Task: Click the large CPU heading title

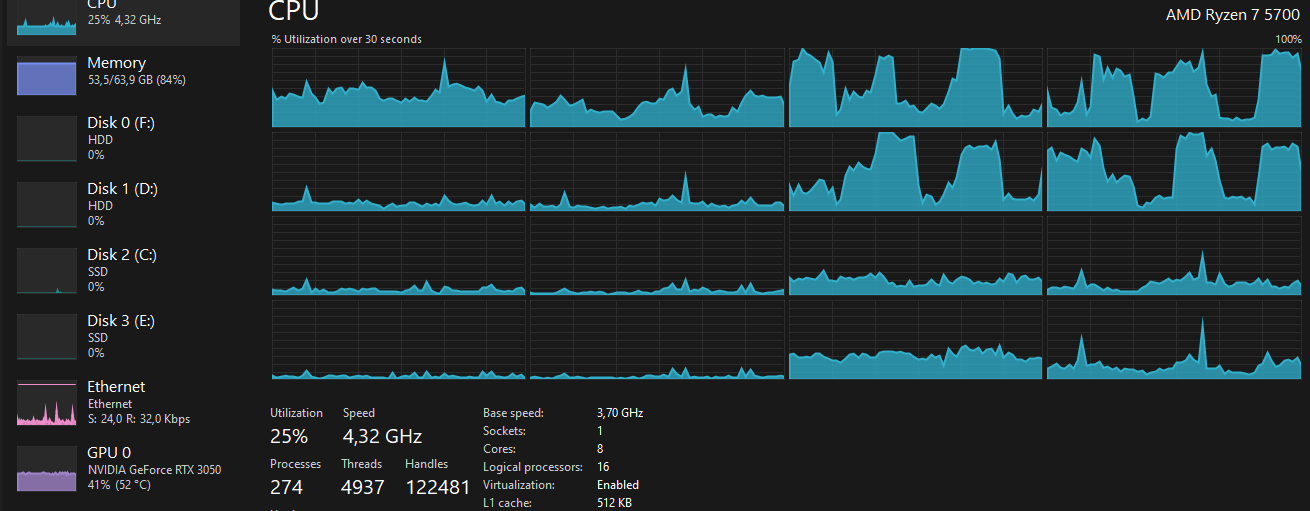Action: click(294, 12)
